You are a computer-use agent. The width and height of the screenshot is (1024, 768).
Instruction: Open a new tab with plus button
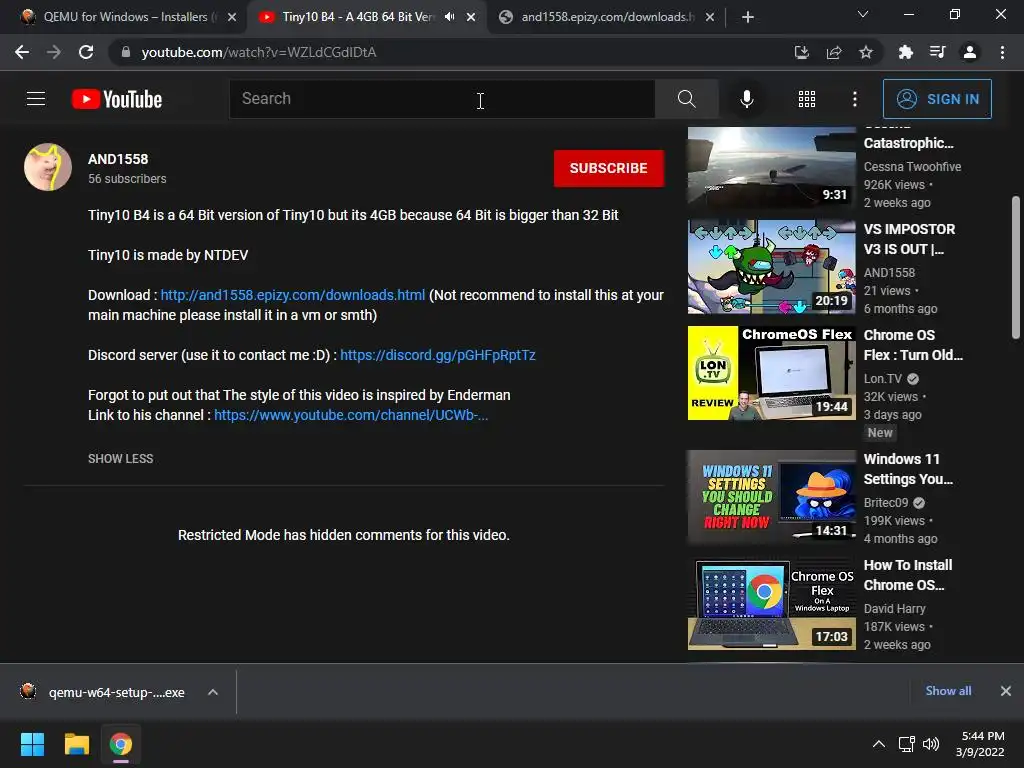click(748, 17)
